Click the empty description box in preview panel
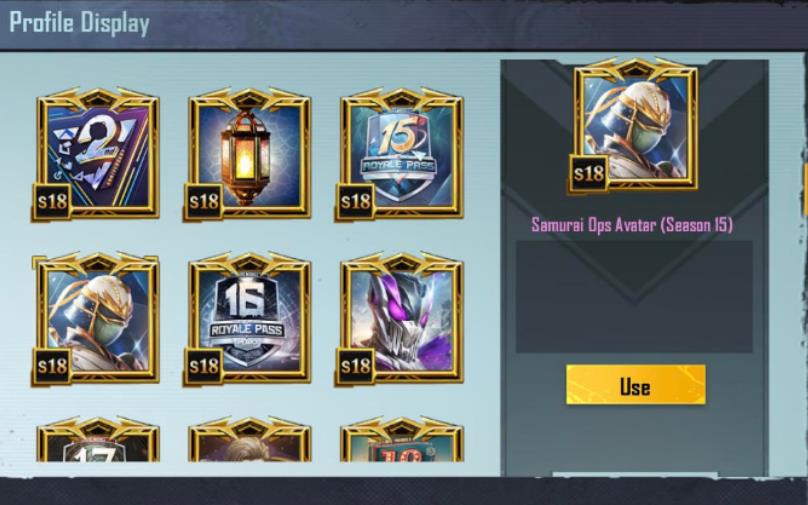Image resolution: width=808 pixels, height=505 pixels. tap(634, 297)
